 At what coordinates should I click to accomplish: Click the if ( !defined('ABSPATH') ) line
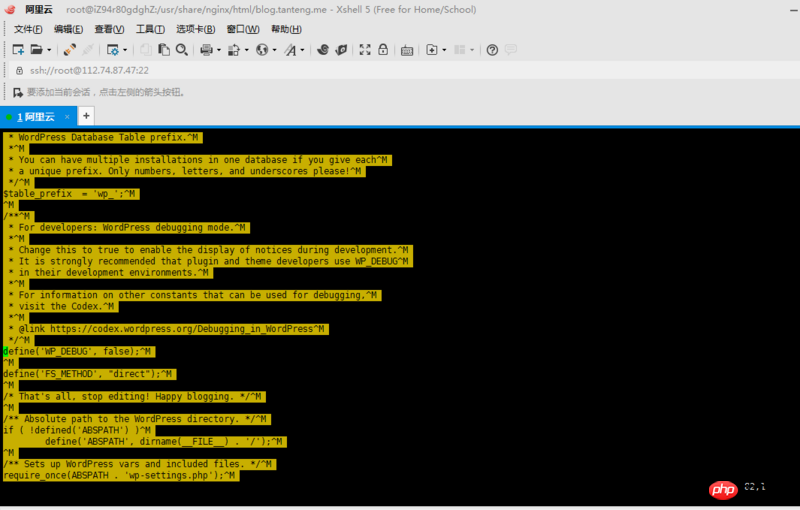click(79, 430)
